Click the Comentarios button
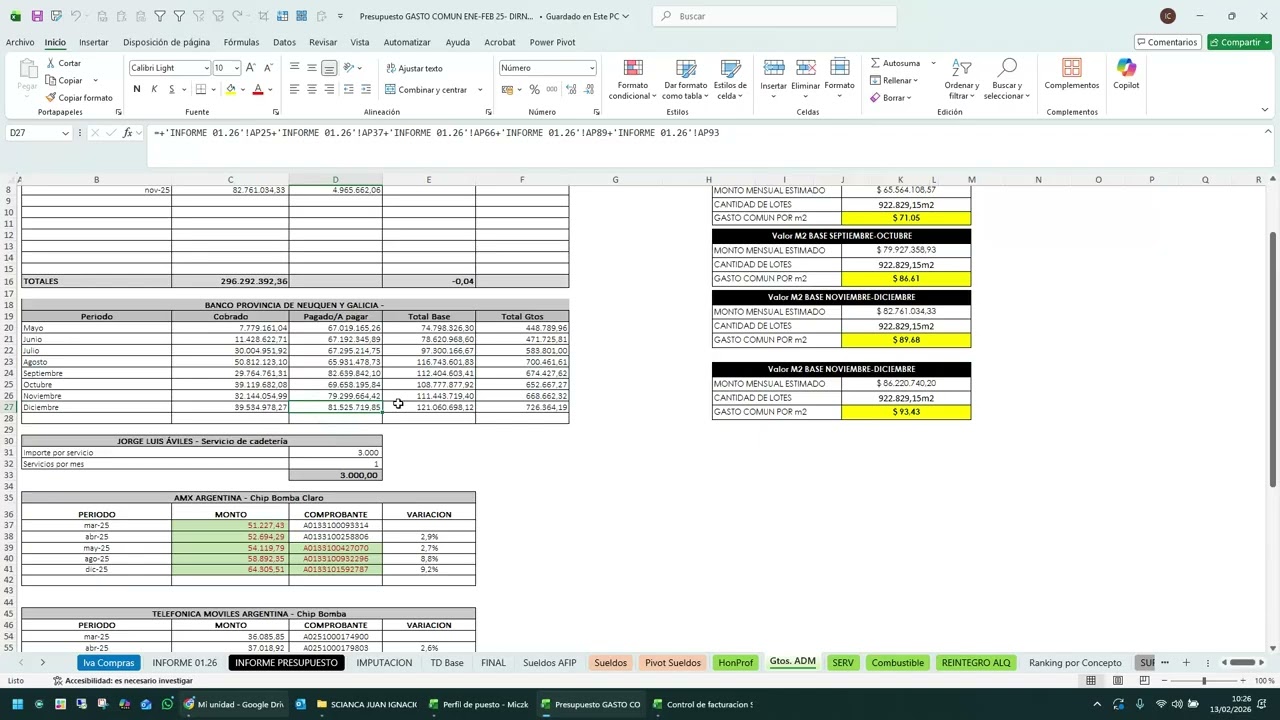This screenshot has height=720, width=1280. coord(1167,42)
